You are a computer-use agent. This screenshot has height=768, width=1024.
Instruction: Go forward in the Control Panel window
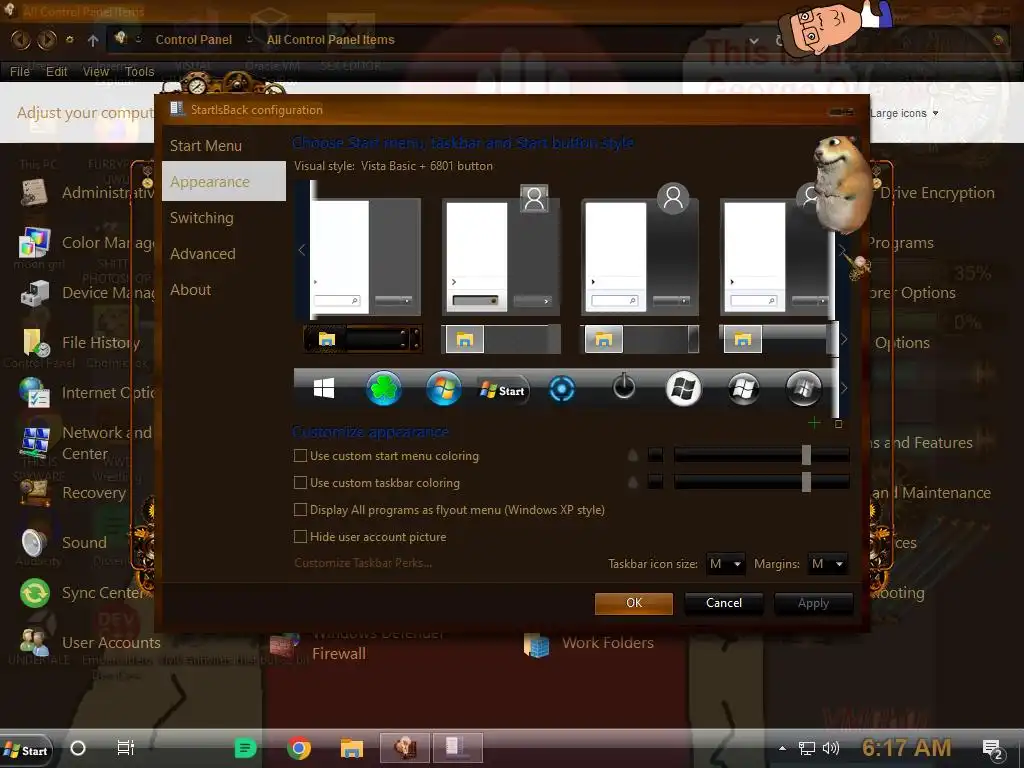pos(46,40)
